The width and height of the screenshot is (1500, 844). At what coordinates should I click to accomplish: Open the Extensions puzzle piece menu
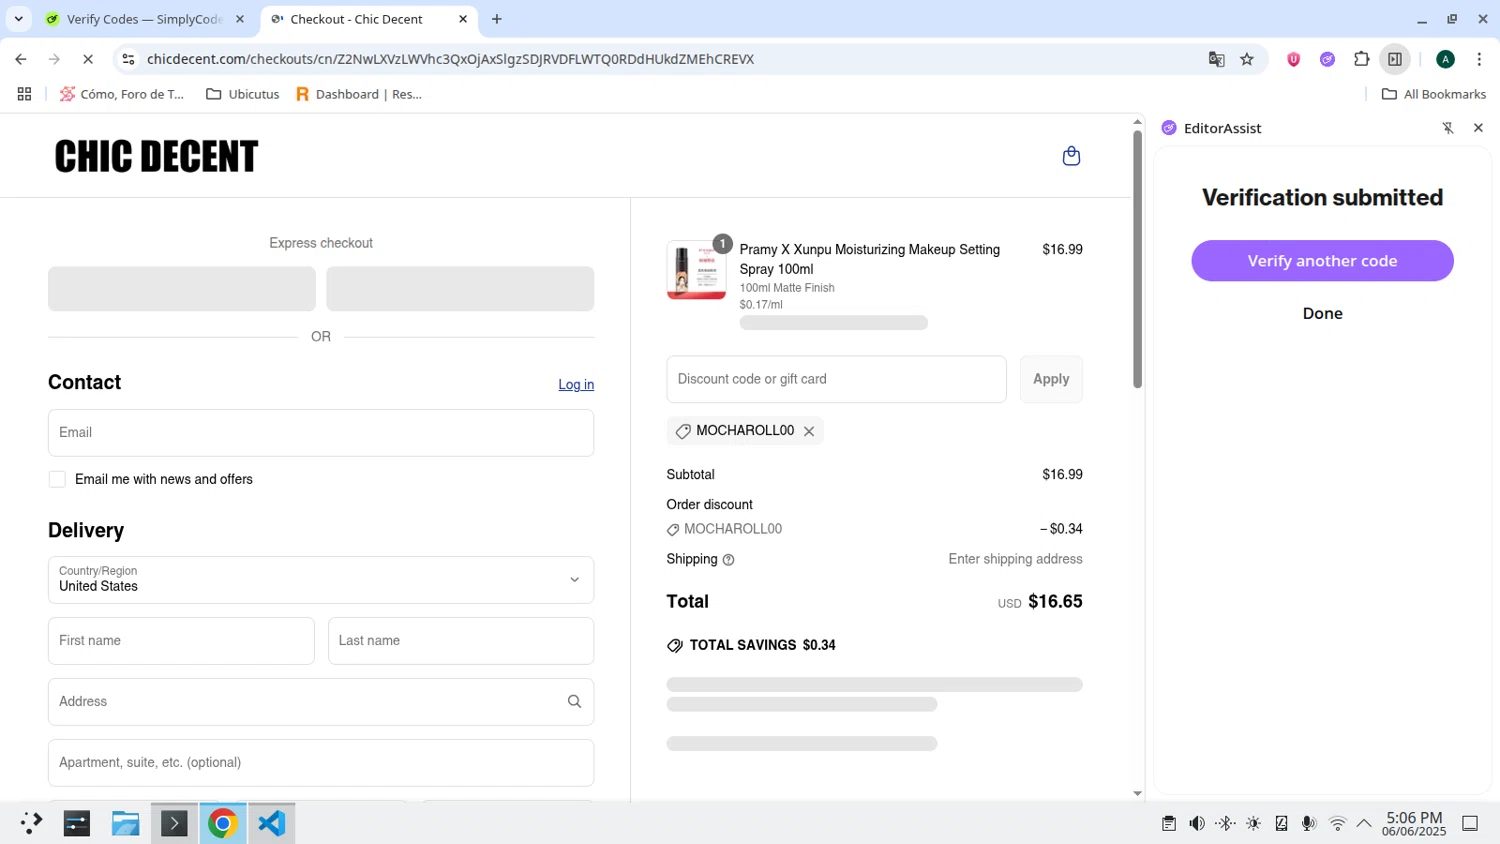pyautogui.click(x=1361, y=59)
